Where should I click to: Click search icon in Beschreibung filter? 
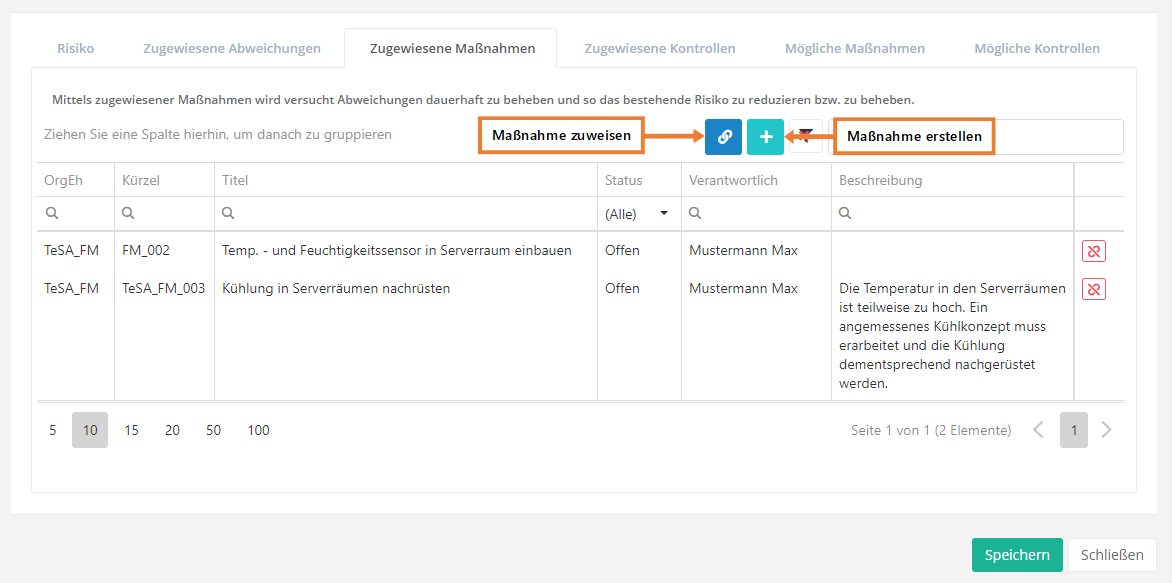[x=846, y=213]
